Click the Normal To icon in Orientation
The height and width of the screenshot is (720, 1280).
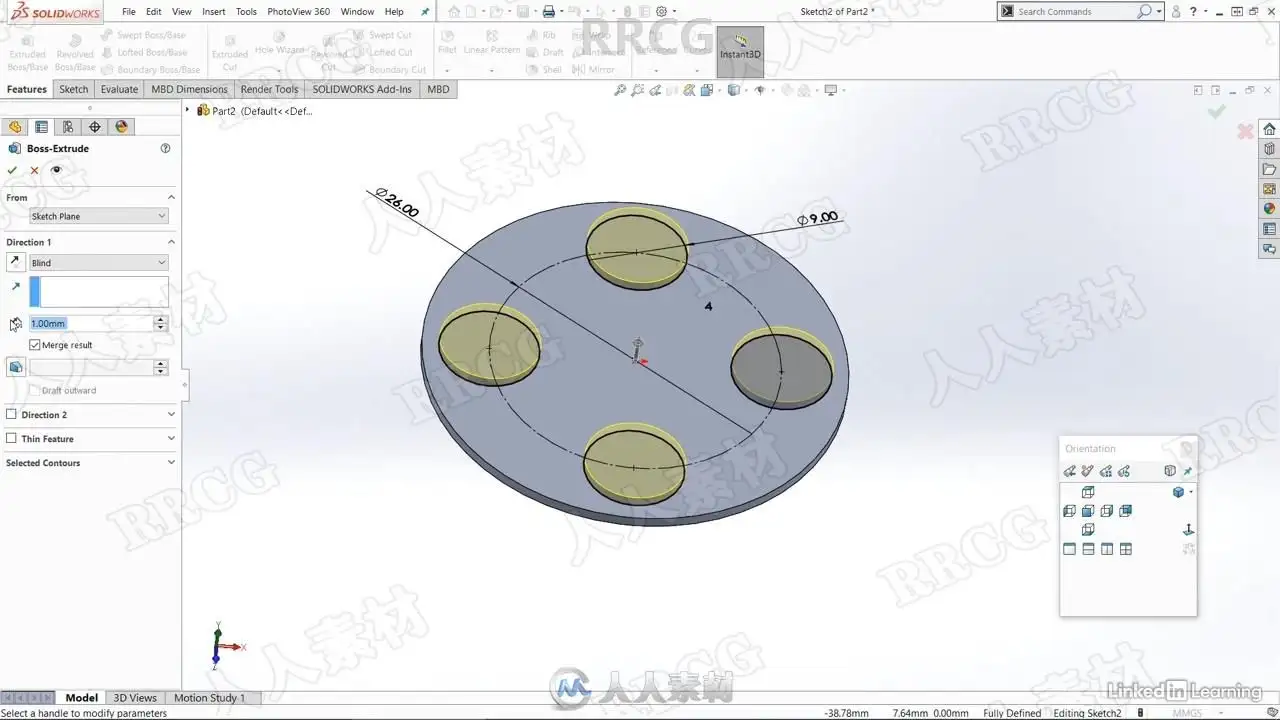[x=1188, y=530]
